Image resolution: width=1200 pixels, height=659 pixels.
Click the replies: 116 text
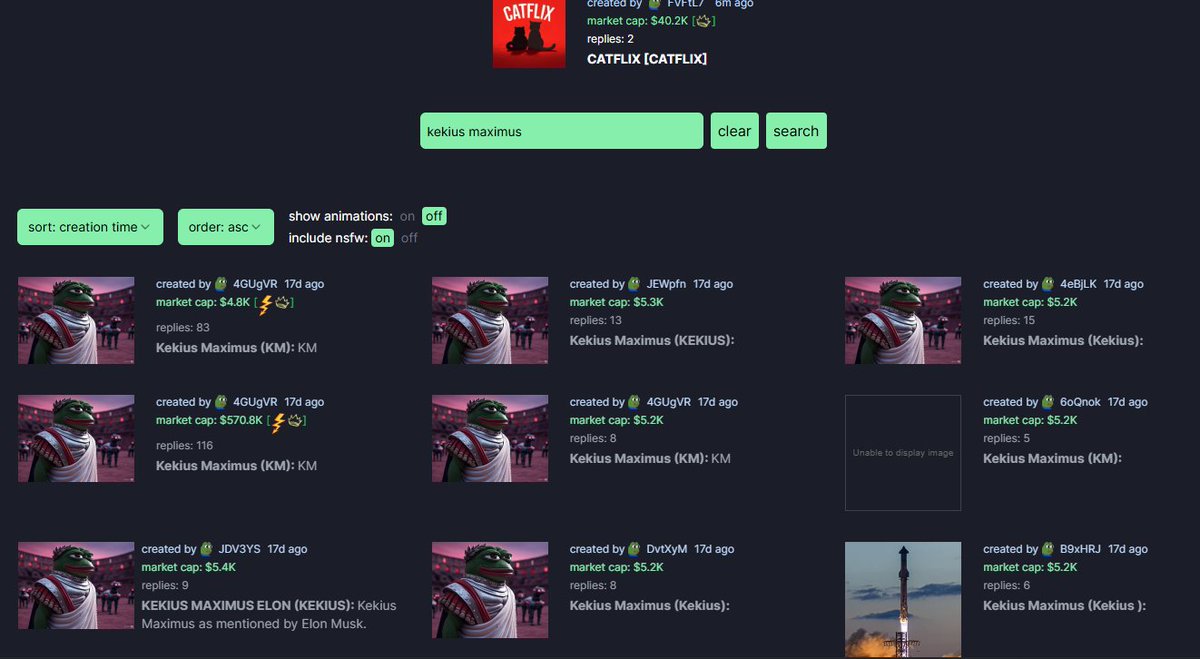(x=185, y=445)
